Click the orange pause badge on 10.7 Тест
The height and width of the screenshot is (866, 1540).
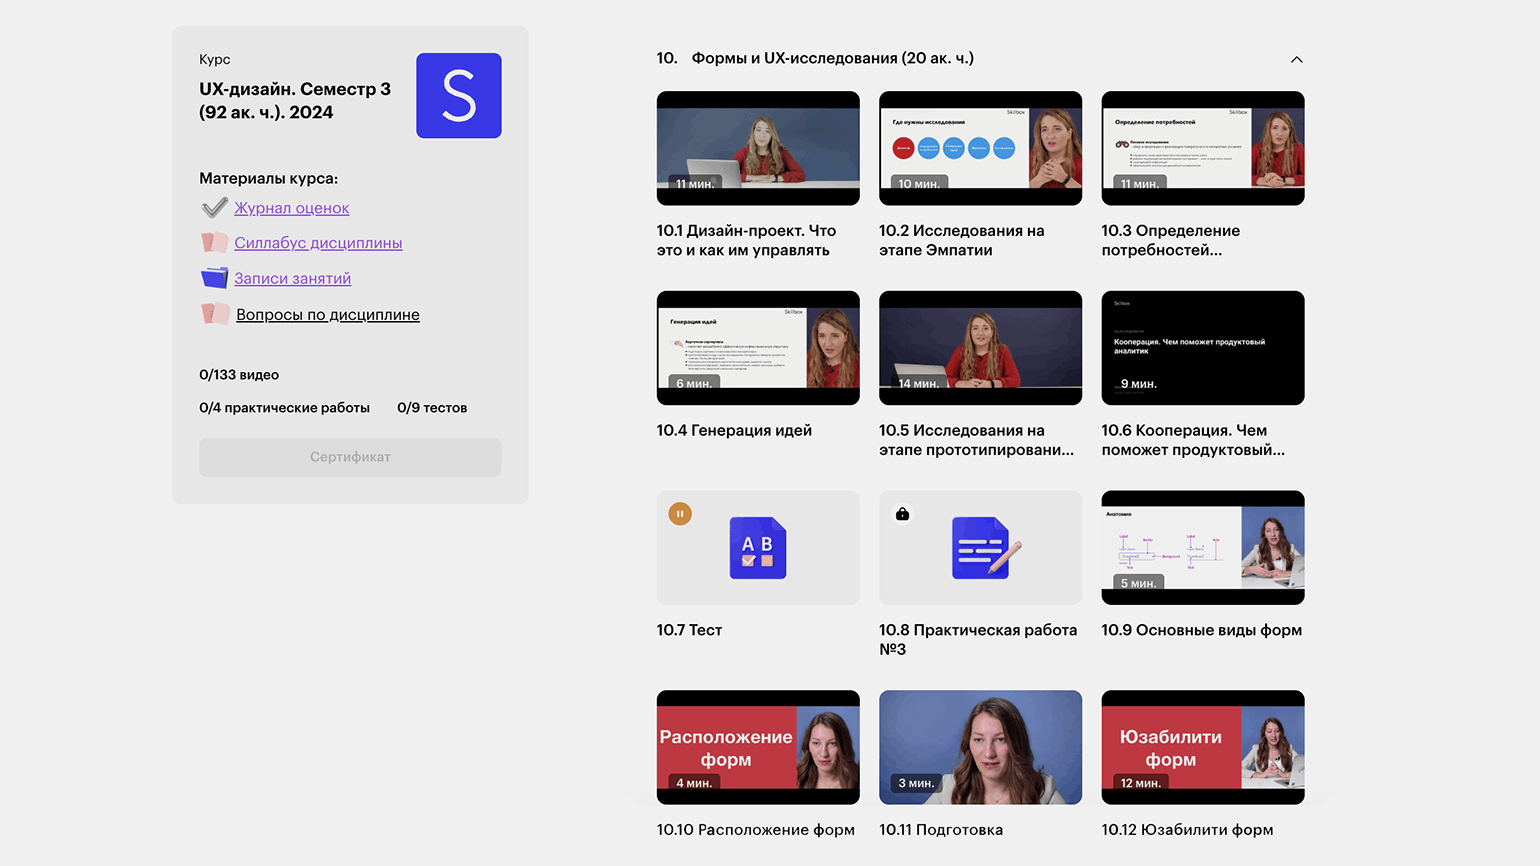(680, 514)
